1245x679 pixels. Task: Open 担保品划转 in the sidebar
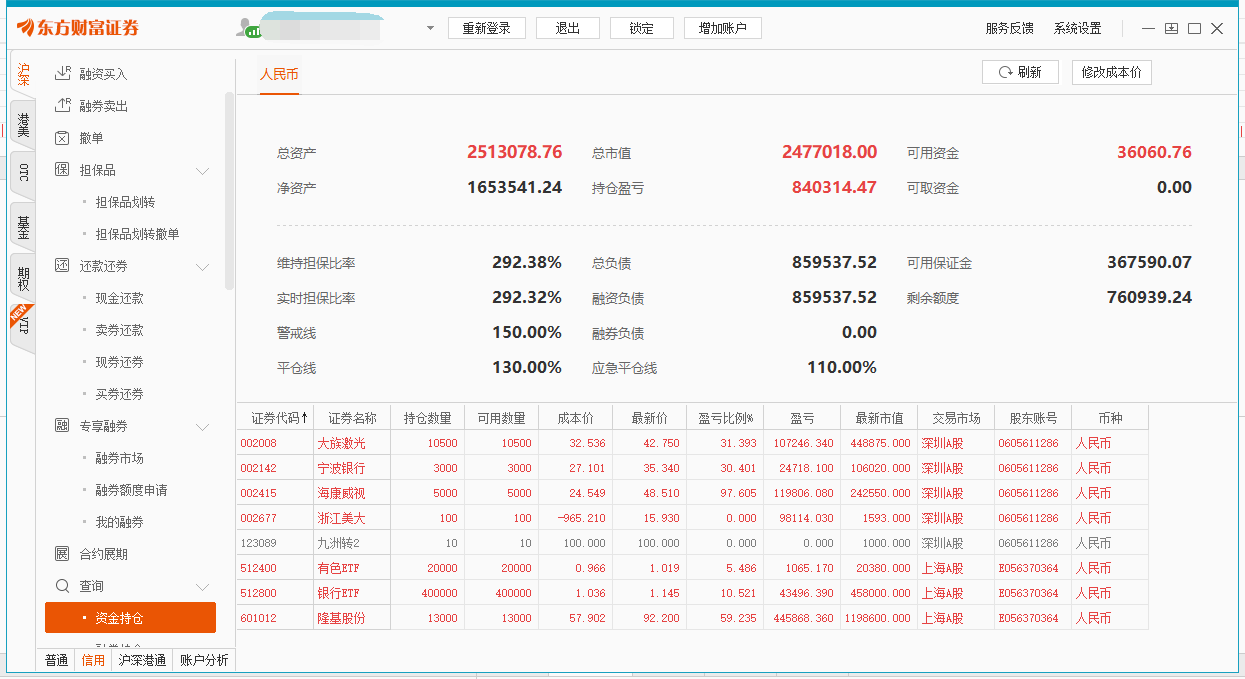[125, 202]
